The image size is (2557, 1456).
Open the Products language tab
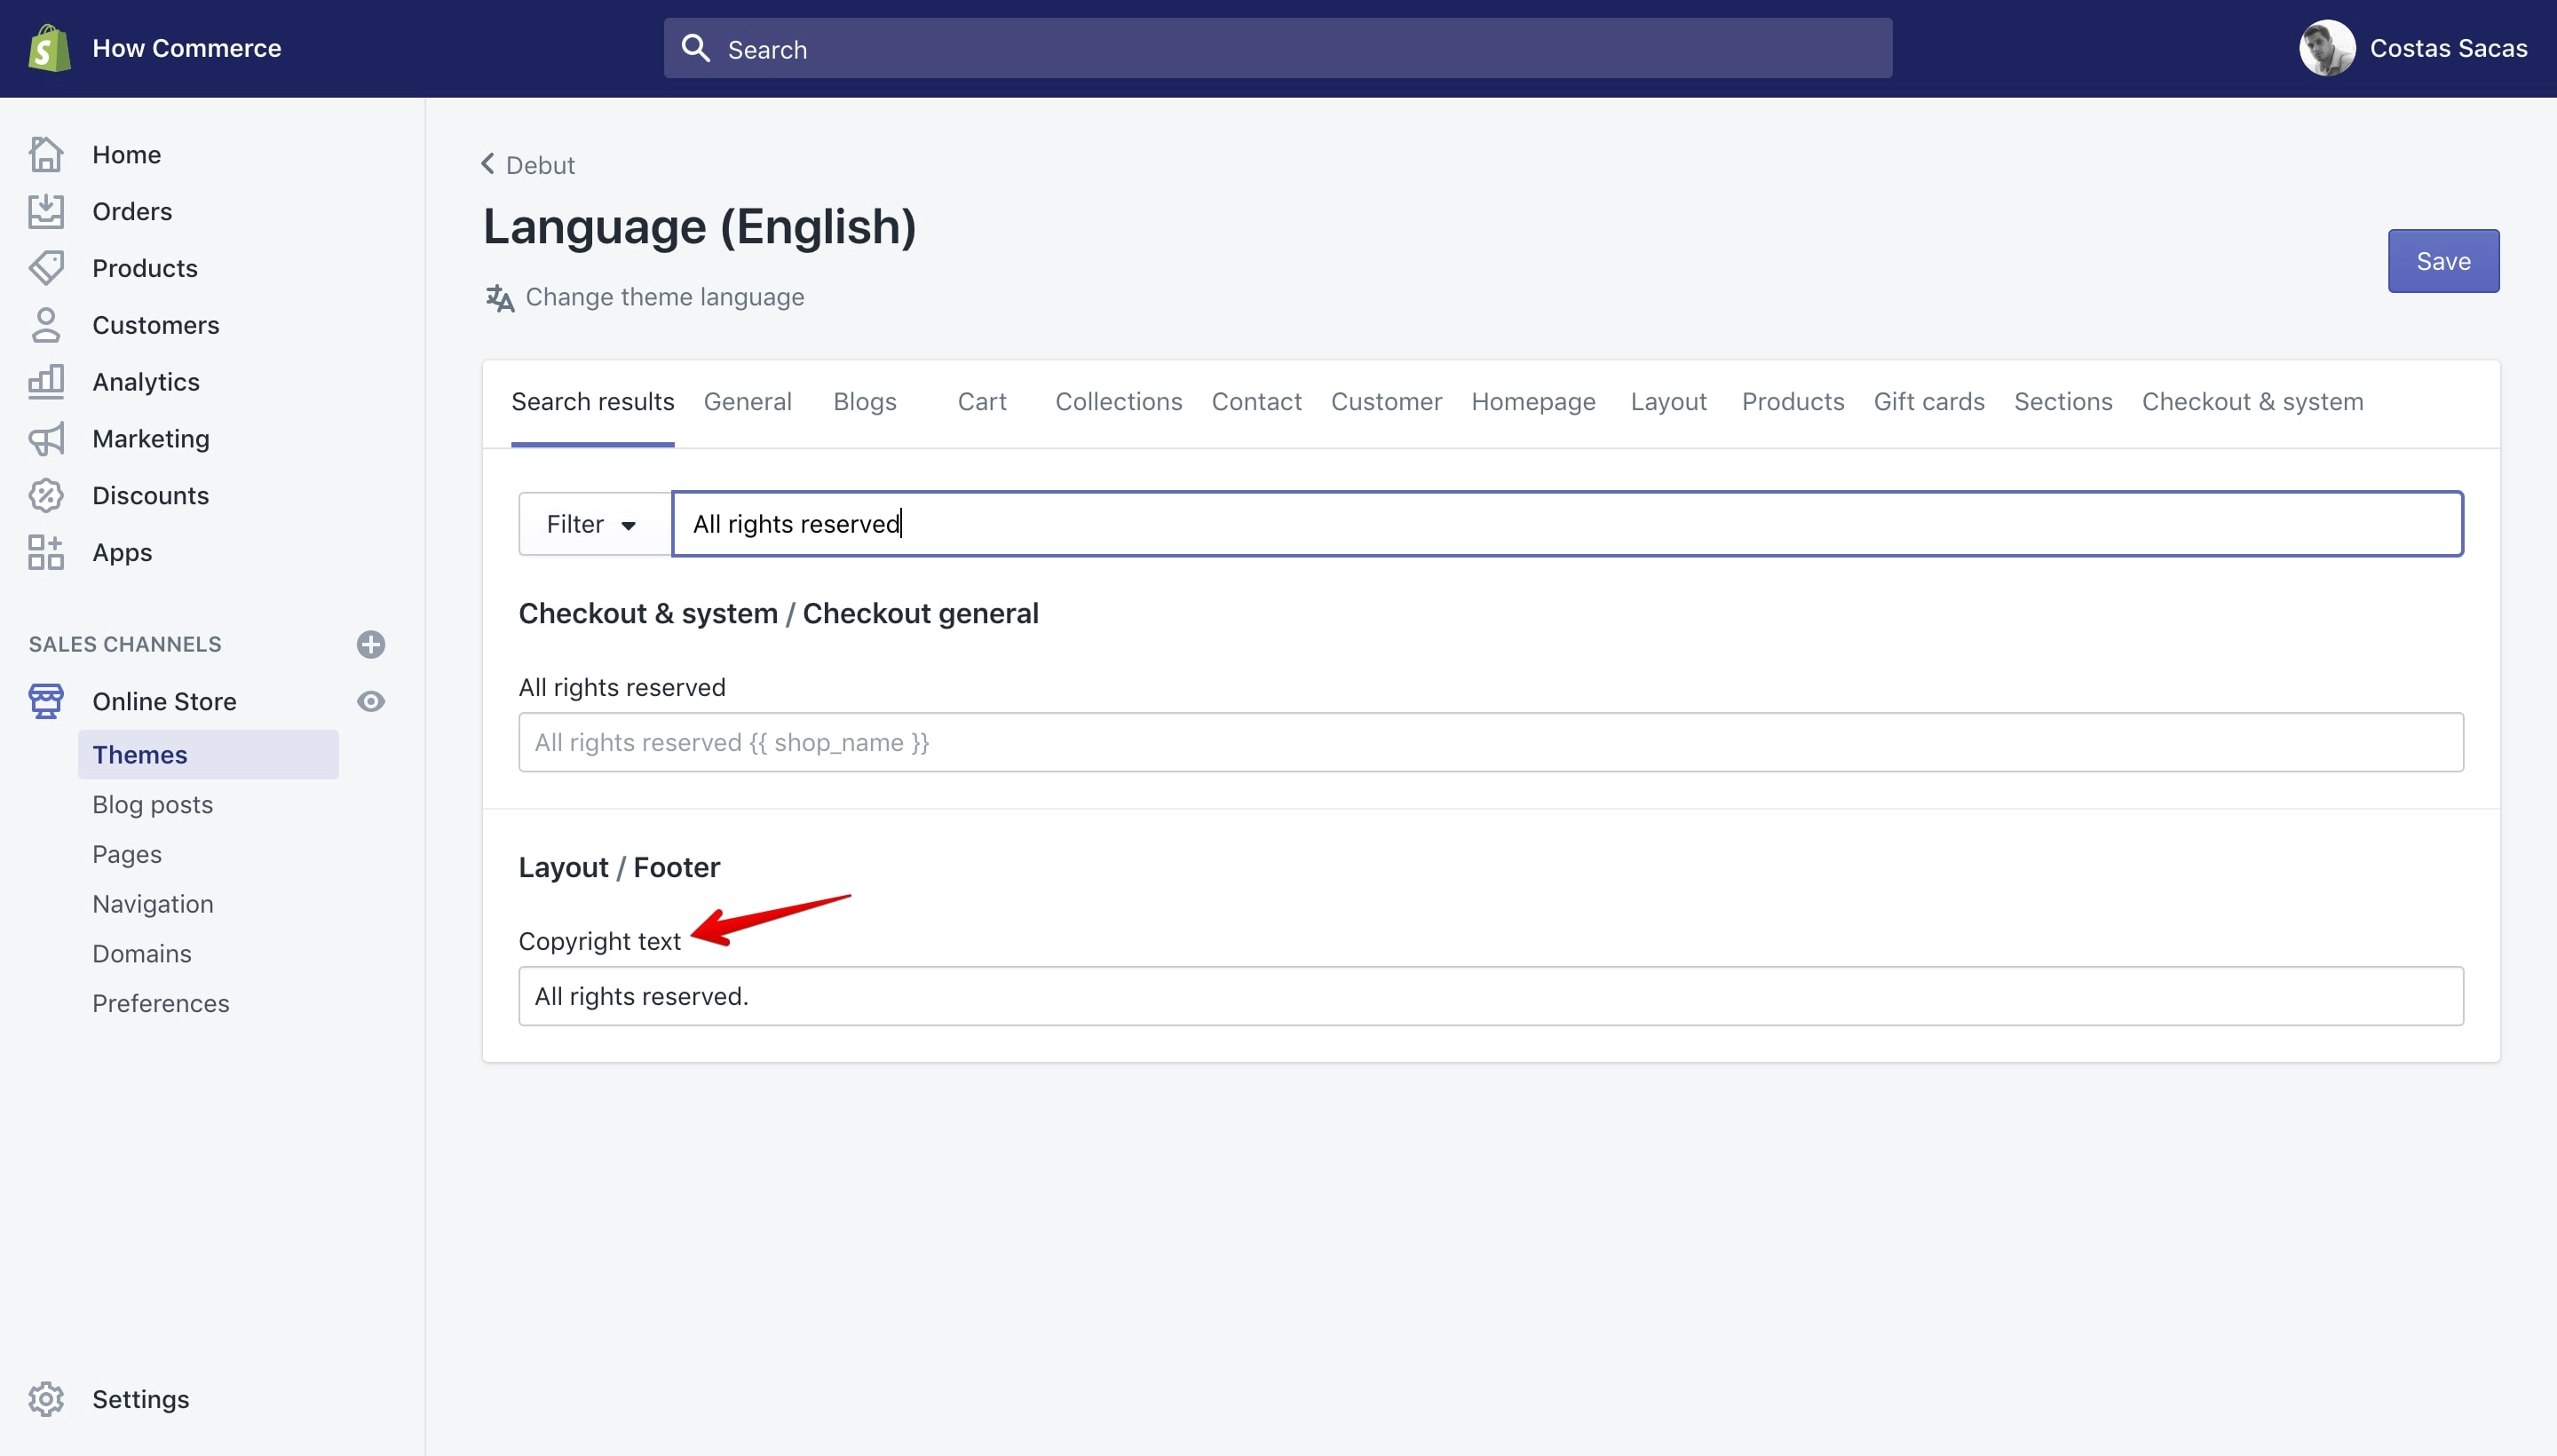1793,402
